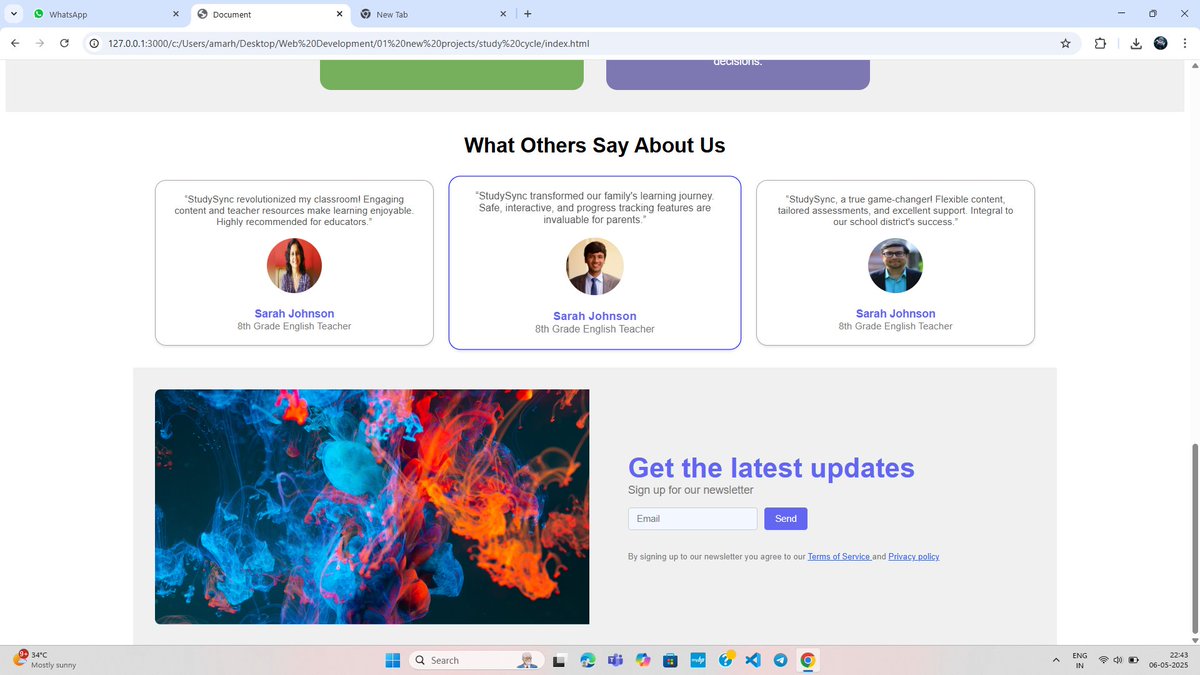Open Microsoft Teams from the taskbar
This screenshot has height=675, width=1200.
pos(616,660)
